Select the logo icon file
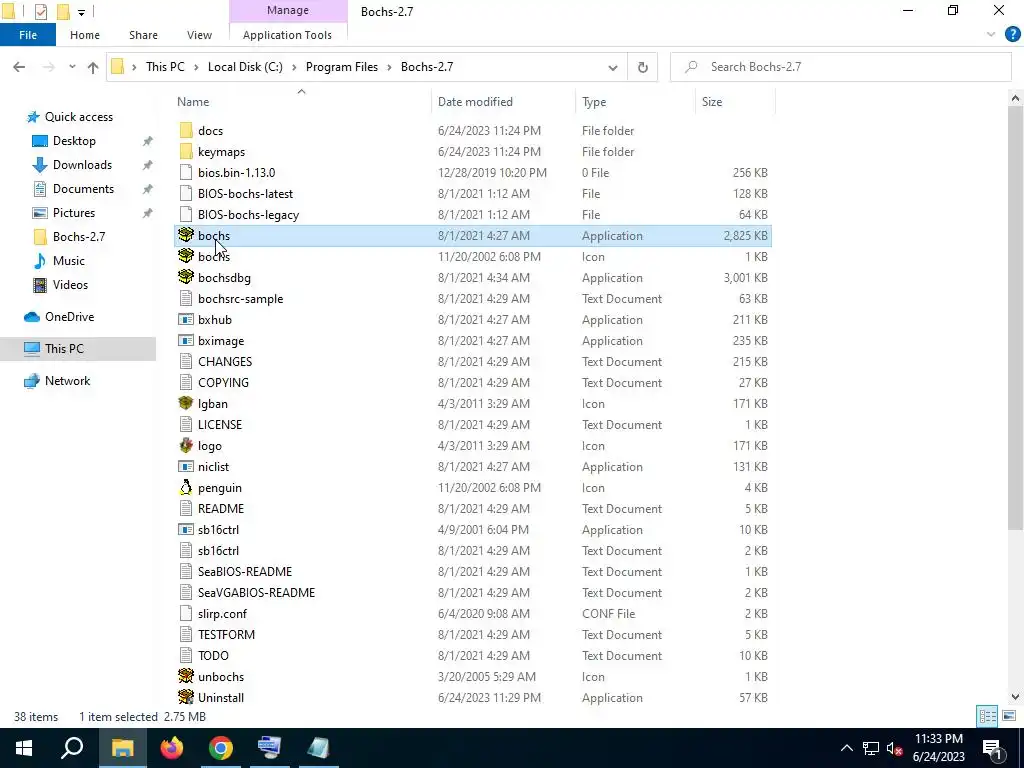 pos(186,445)
